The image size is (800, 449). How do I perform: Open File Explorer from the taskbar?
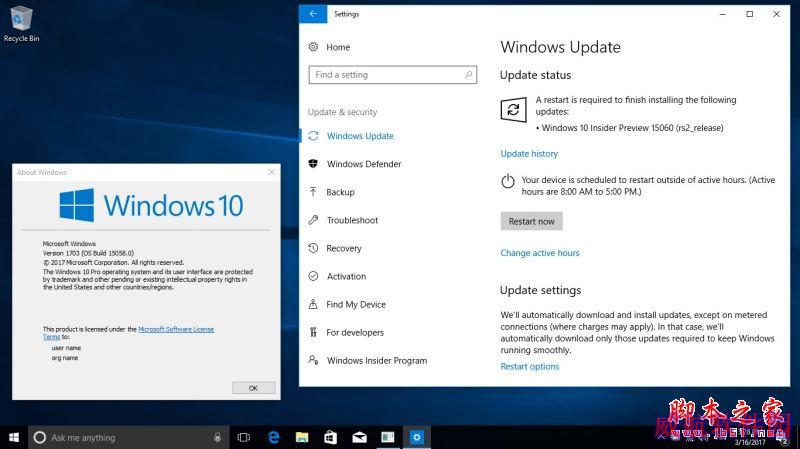point(302,437)
